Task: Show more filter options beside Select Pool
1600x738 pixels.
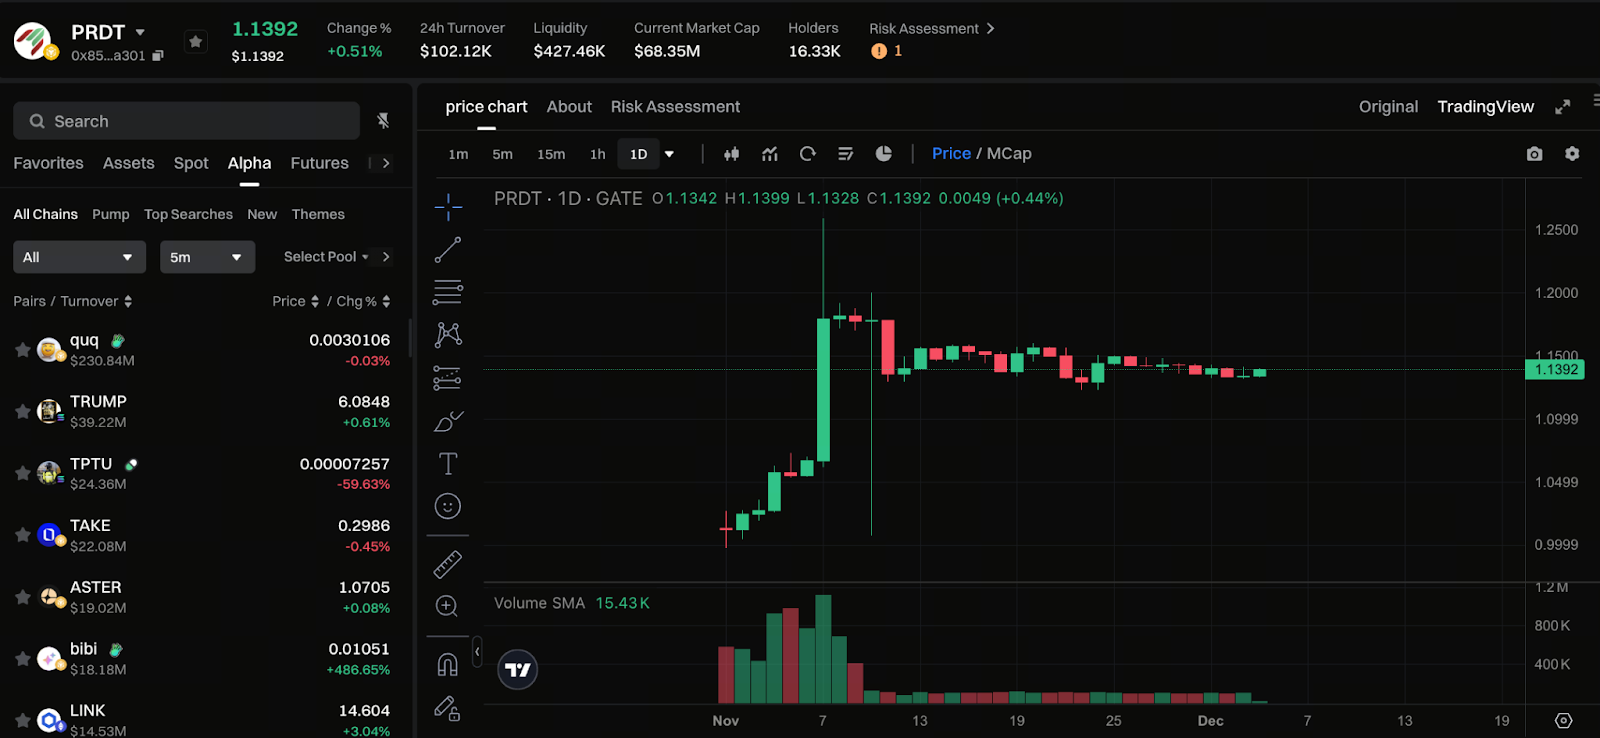Action: (x=386, y=257)
